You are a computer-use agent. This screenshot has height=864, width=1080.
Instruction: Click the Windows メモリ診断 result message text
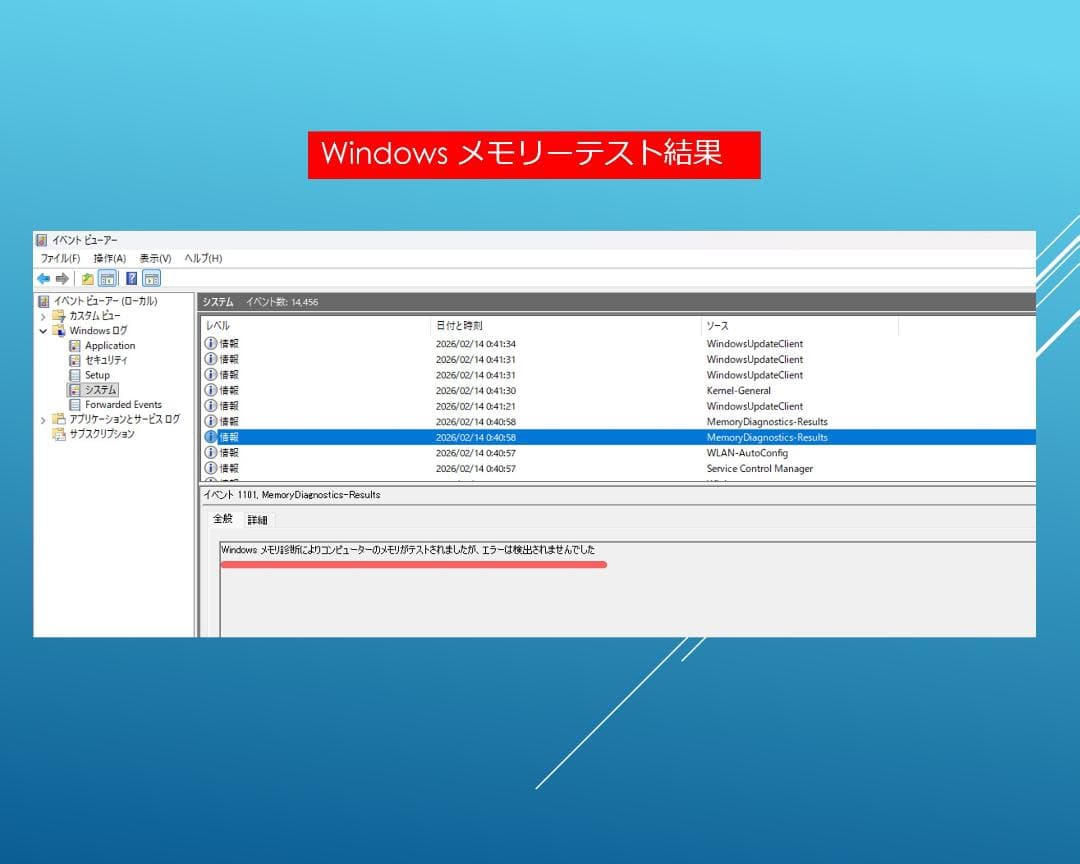(x=408, y=550)
